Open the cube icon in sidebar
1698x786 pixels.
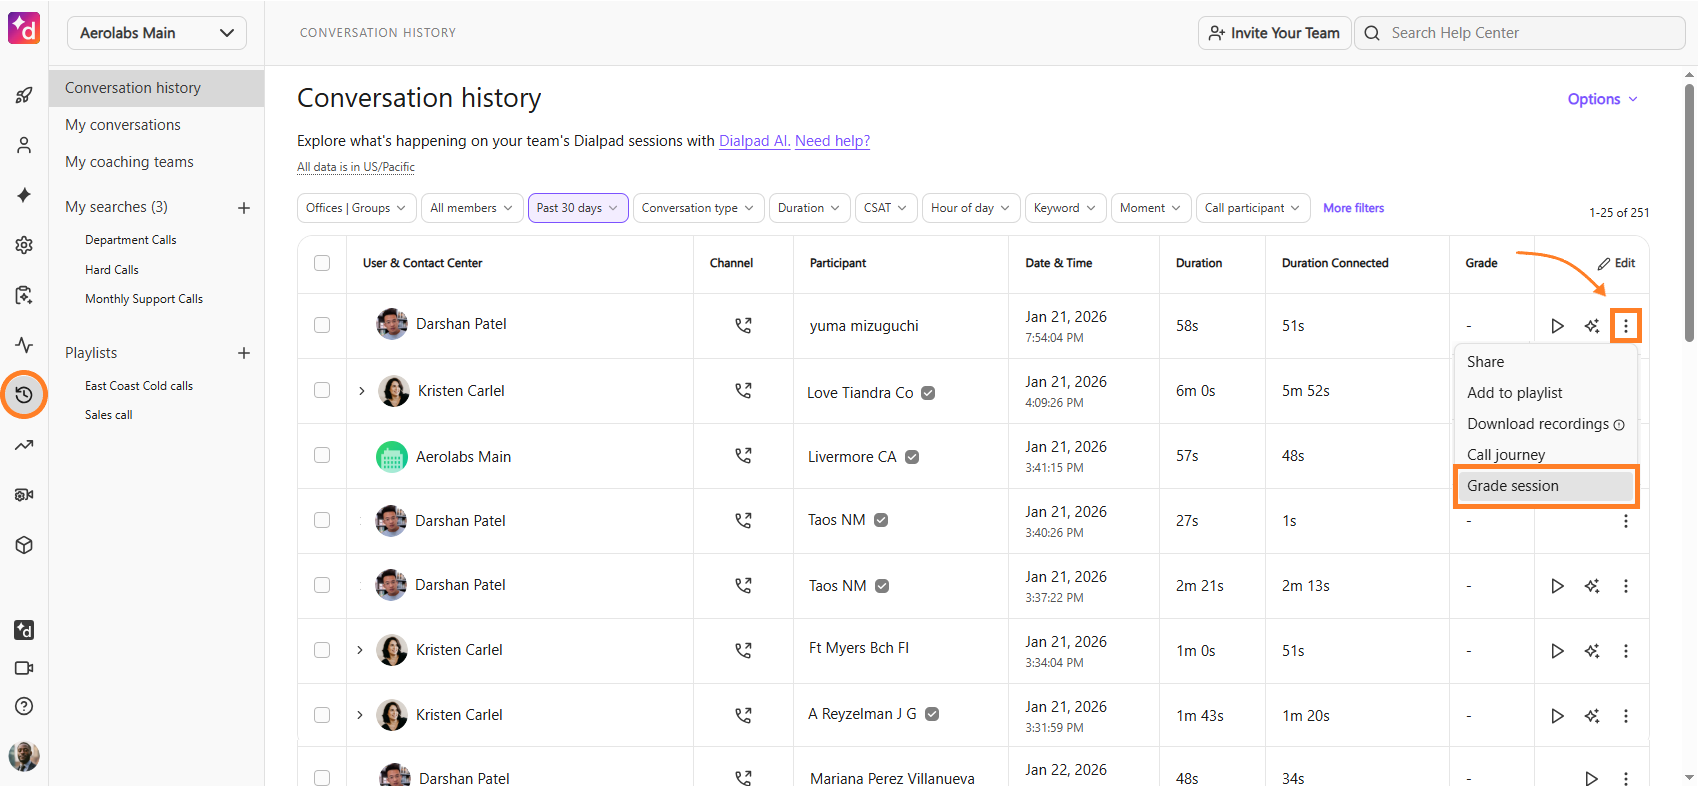tap(24, 545)
